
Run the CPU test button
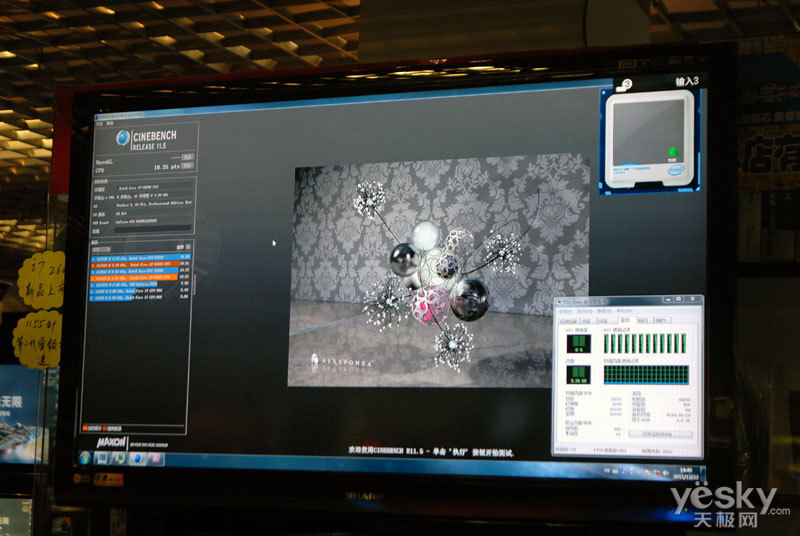[187, 166]
